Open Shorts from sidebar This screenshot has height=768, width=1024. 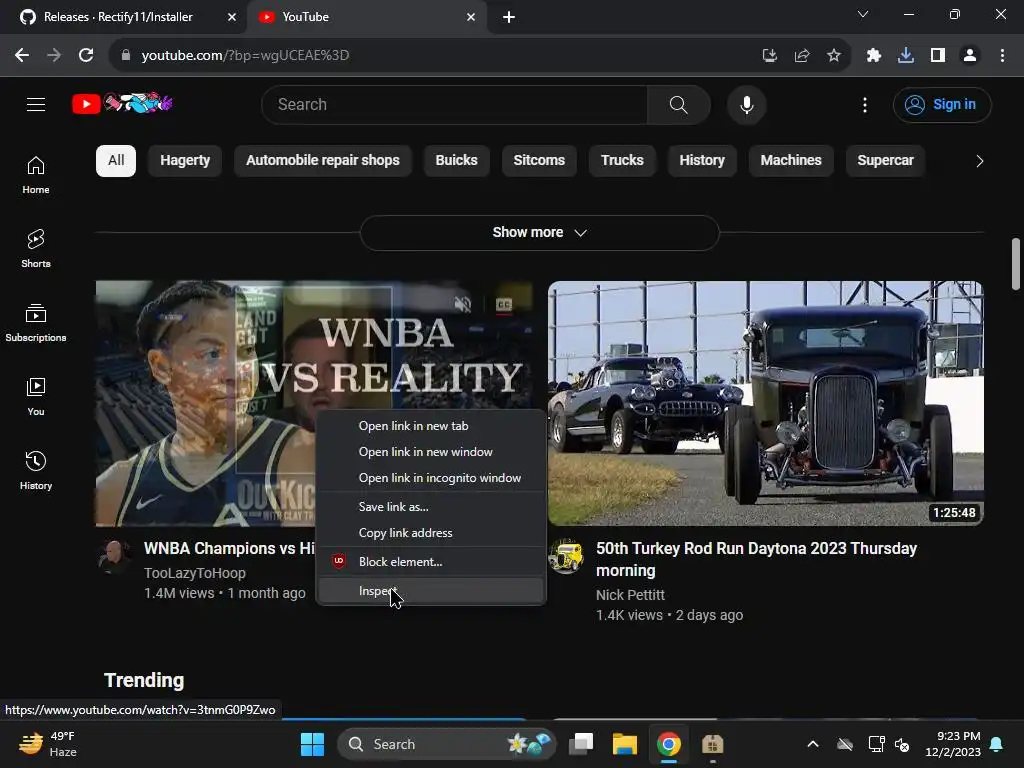36,249
